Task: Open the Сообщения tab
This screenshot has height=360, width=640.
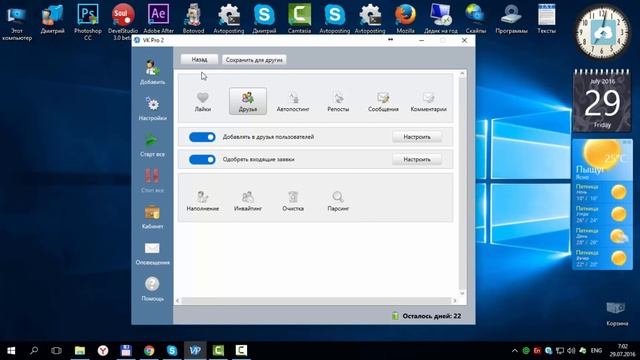Action: pyautogui.click(x=383, y=101)
